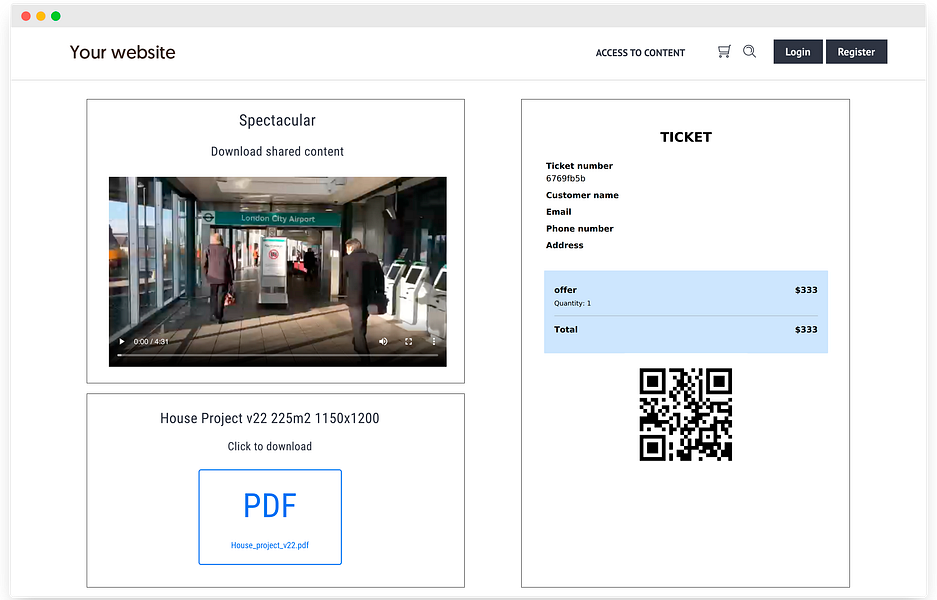
Task: Go to the Your website logo
Action: (123, 52)
